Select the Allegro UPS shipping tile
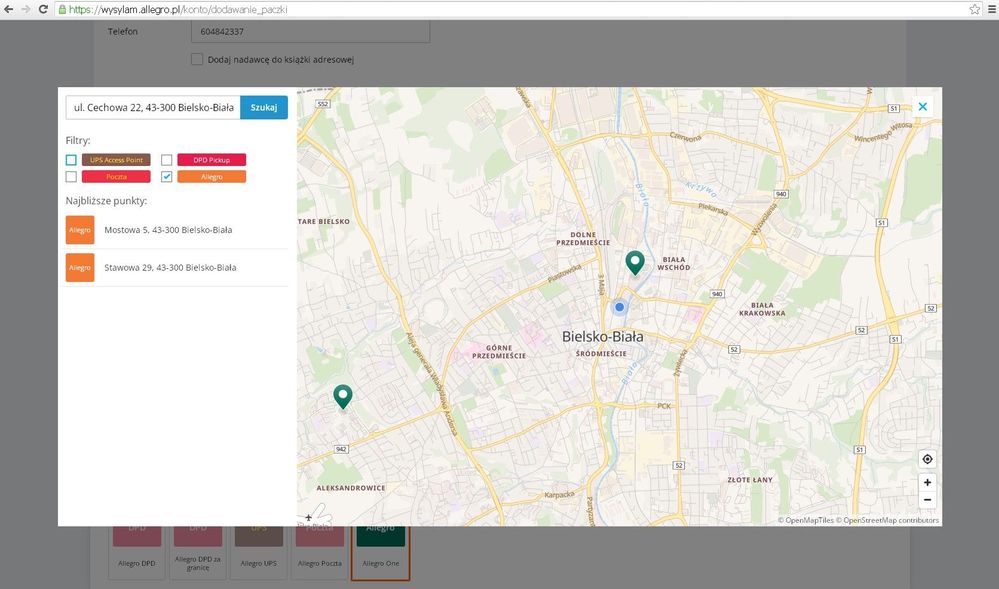 click(259, 551)
